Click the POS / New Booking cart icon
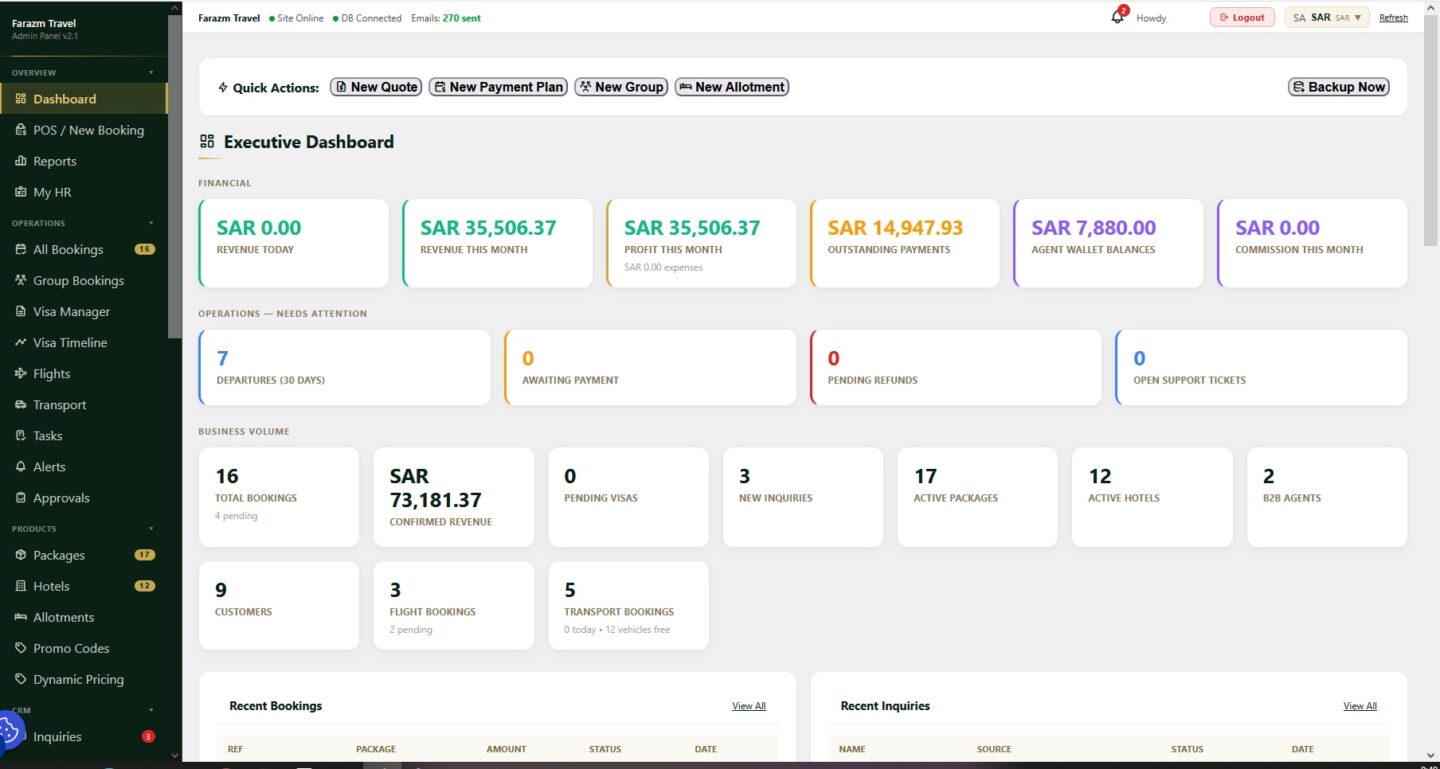 21,130
